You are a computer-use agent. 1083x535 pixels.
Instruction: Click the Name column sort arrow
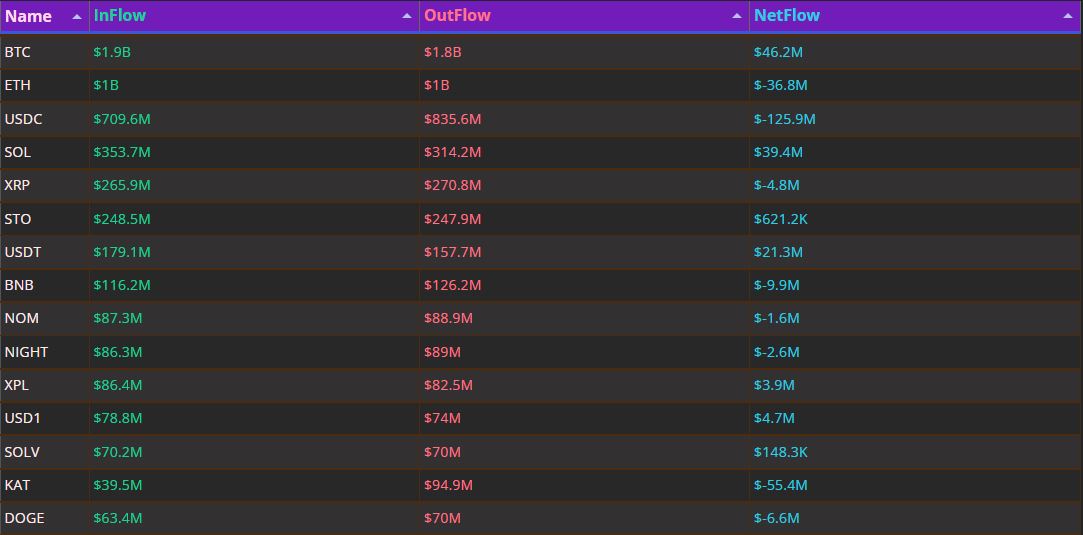[x=77, y=17]
